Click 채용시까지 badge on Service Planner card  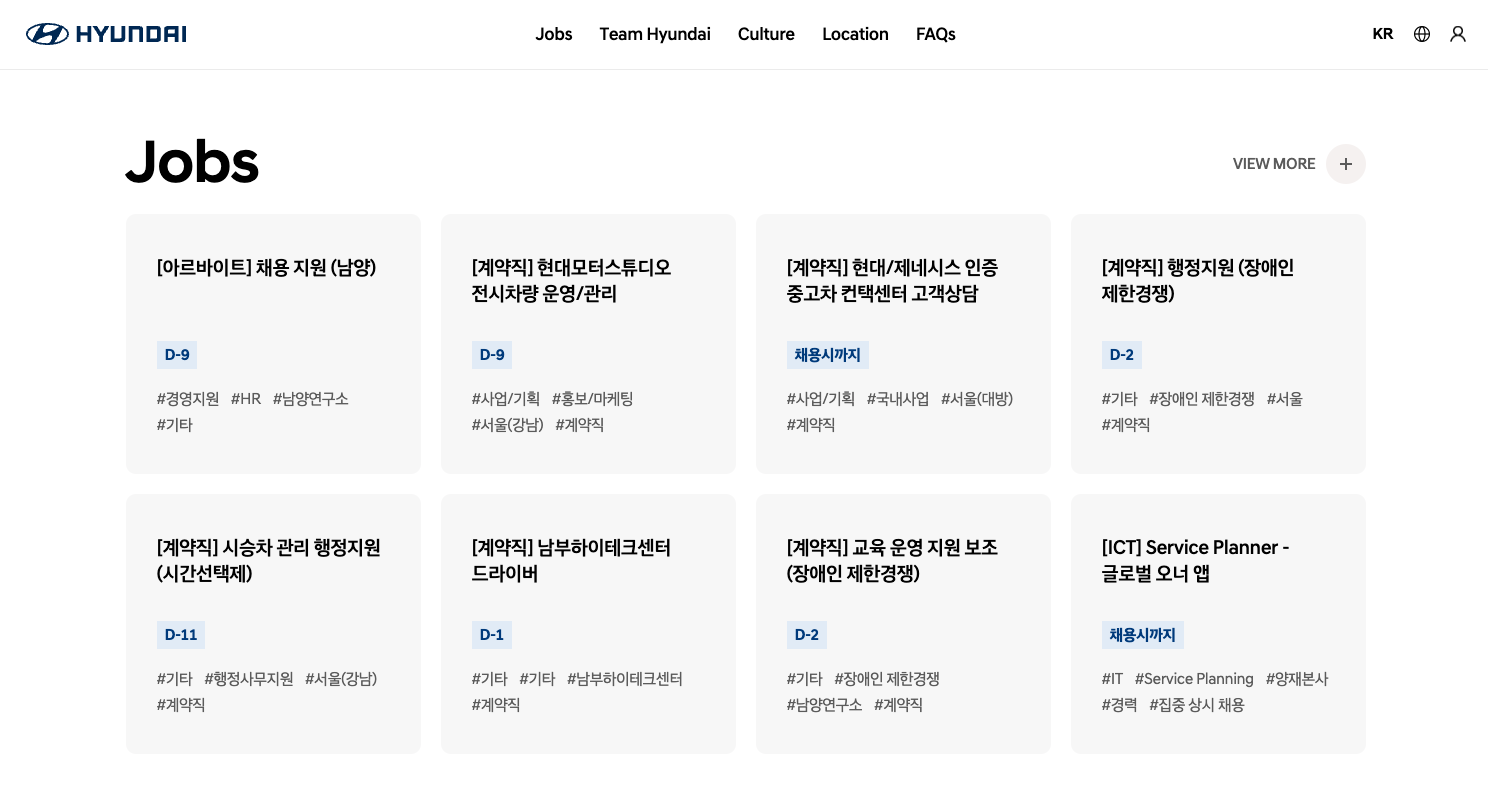click(1143, 635)
